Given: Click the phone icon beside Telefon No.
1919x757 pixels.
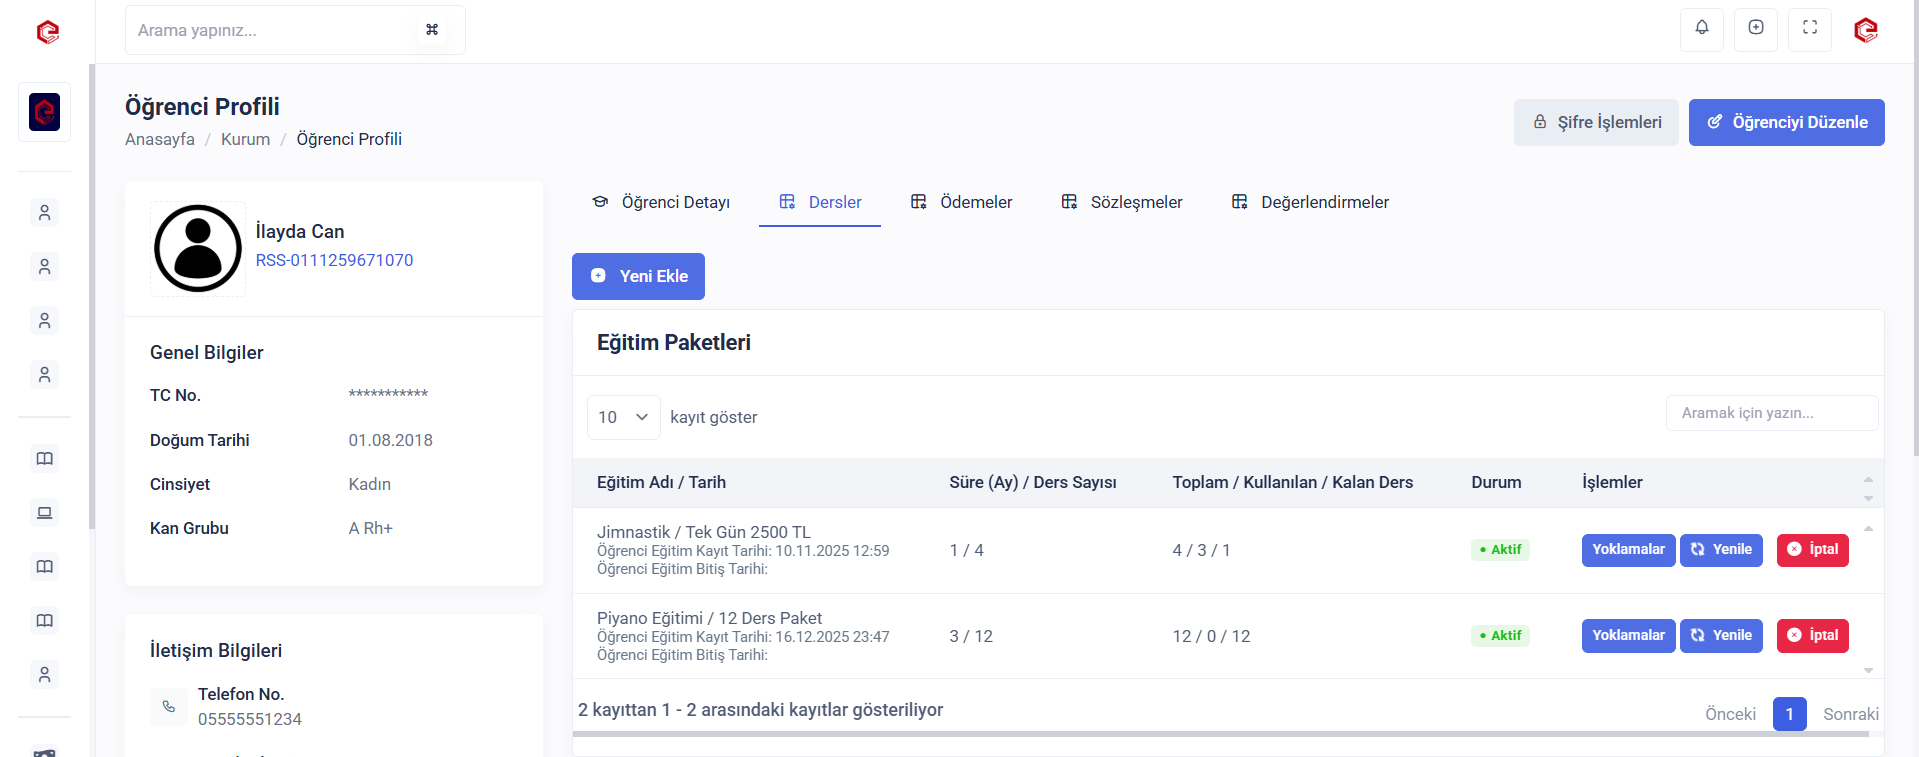Looking at the screenshot, I should (x=168, y=706).
